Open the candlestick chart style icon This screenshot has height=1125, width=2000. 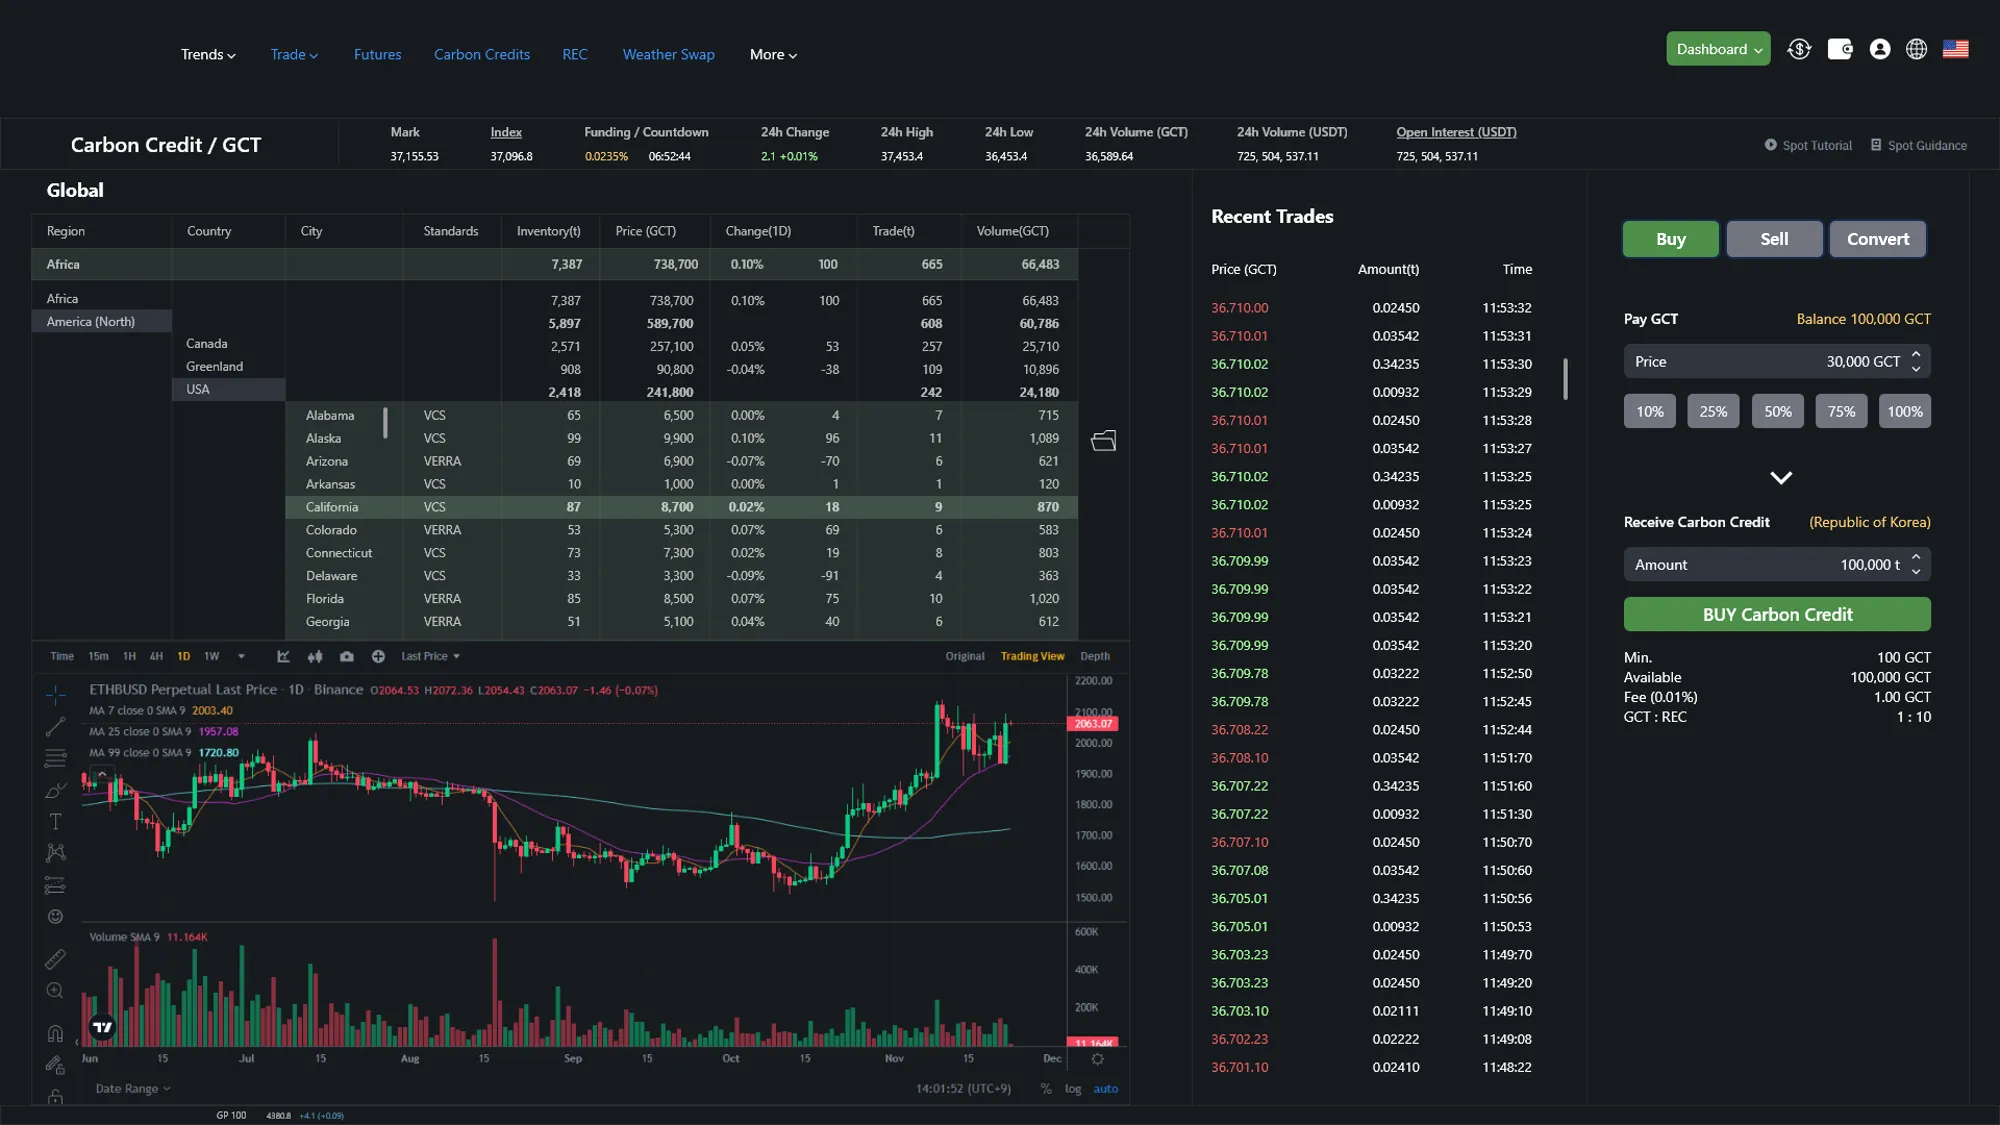pyautogui.click(x=315, y=657)
